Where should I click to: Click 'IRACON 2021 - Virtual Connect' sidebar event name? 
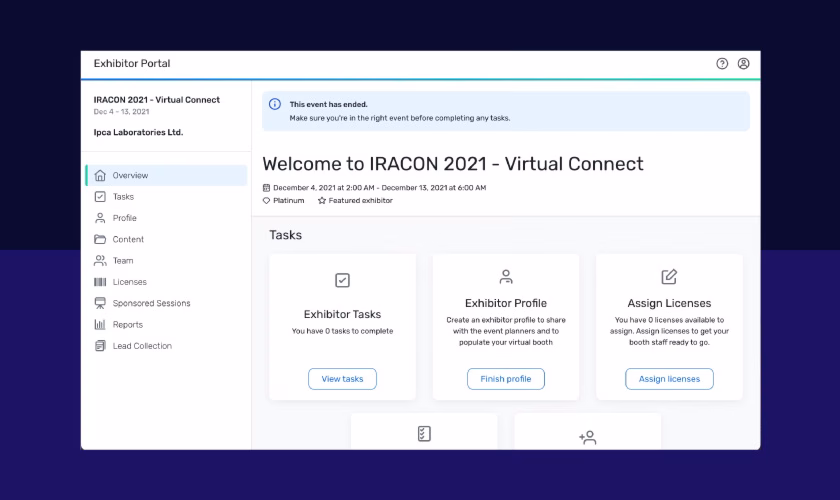click(156, 100)
